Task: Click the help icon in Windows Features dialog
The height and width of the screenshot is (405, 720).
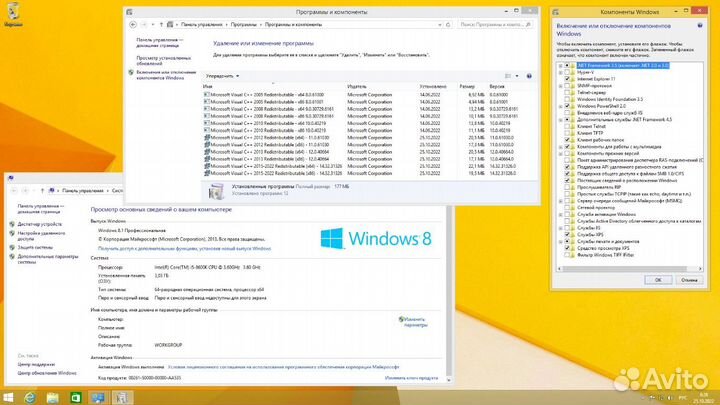Action: click(x=700, y=26)
